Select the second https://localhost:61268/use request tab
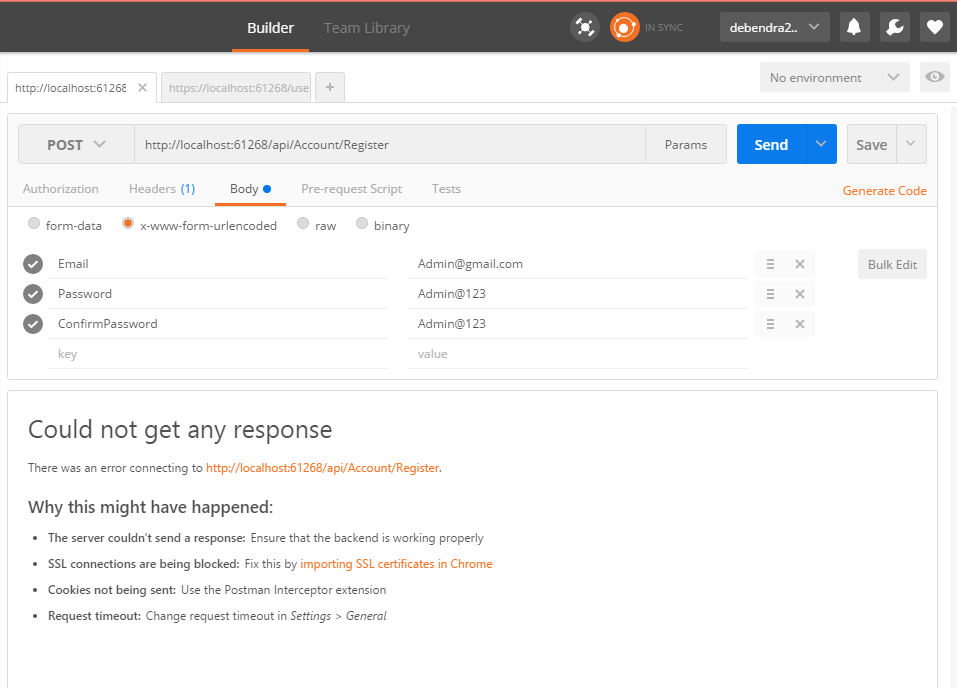This screenshot has width=957, height=688. click(236, 88)
